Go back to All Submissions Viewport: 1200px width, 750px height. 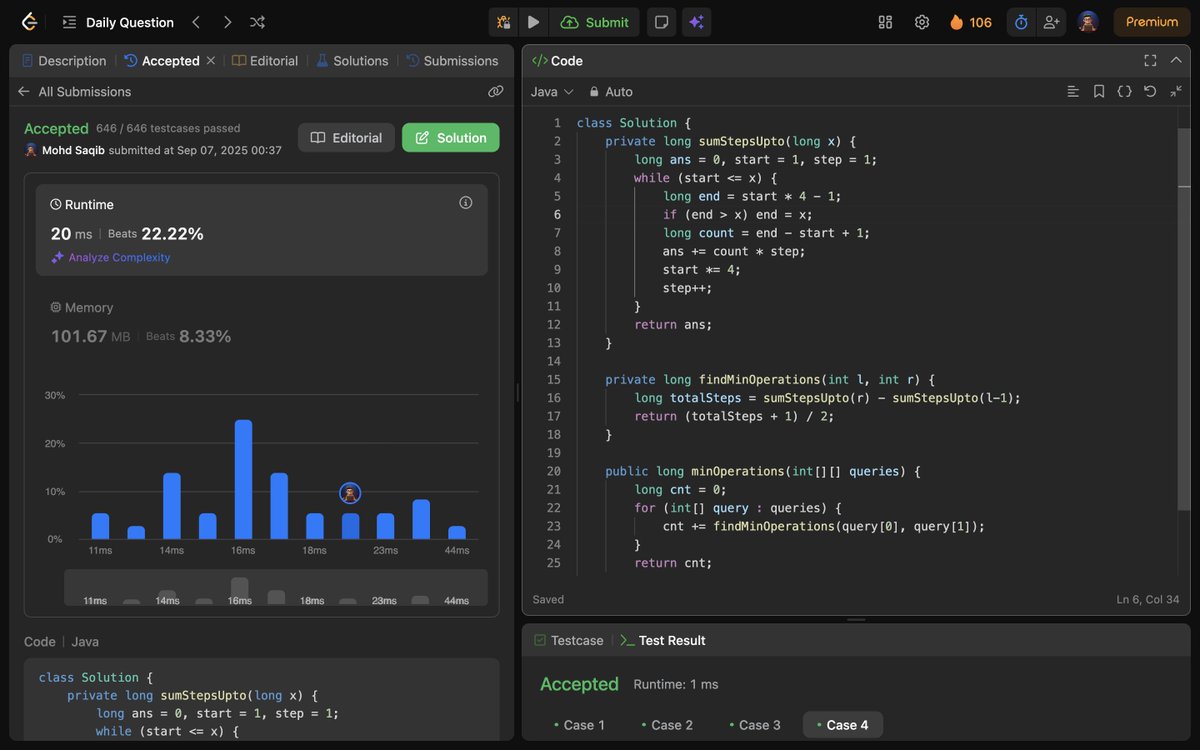pos(74,92)
